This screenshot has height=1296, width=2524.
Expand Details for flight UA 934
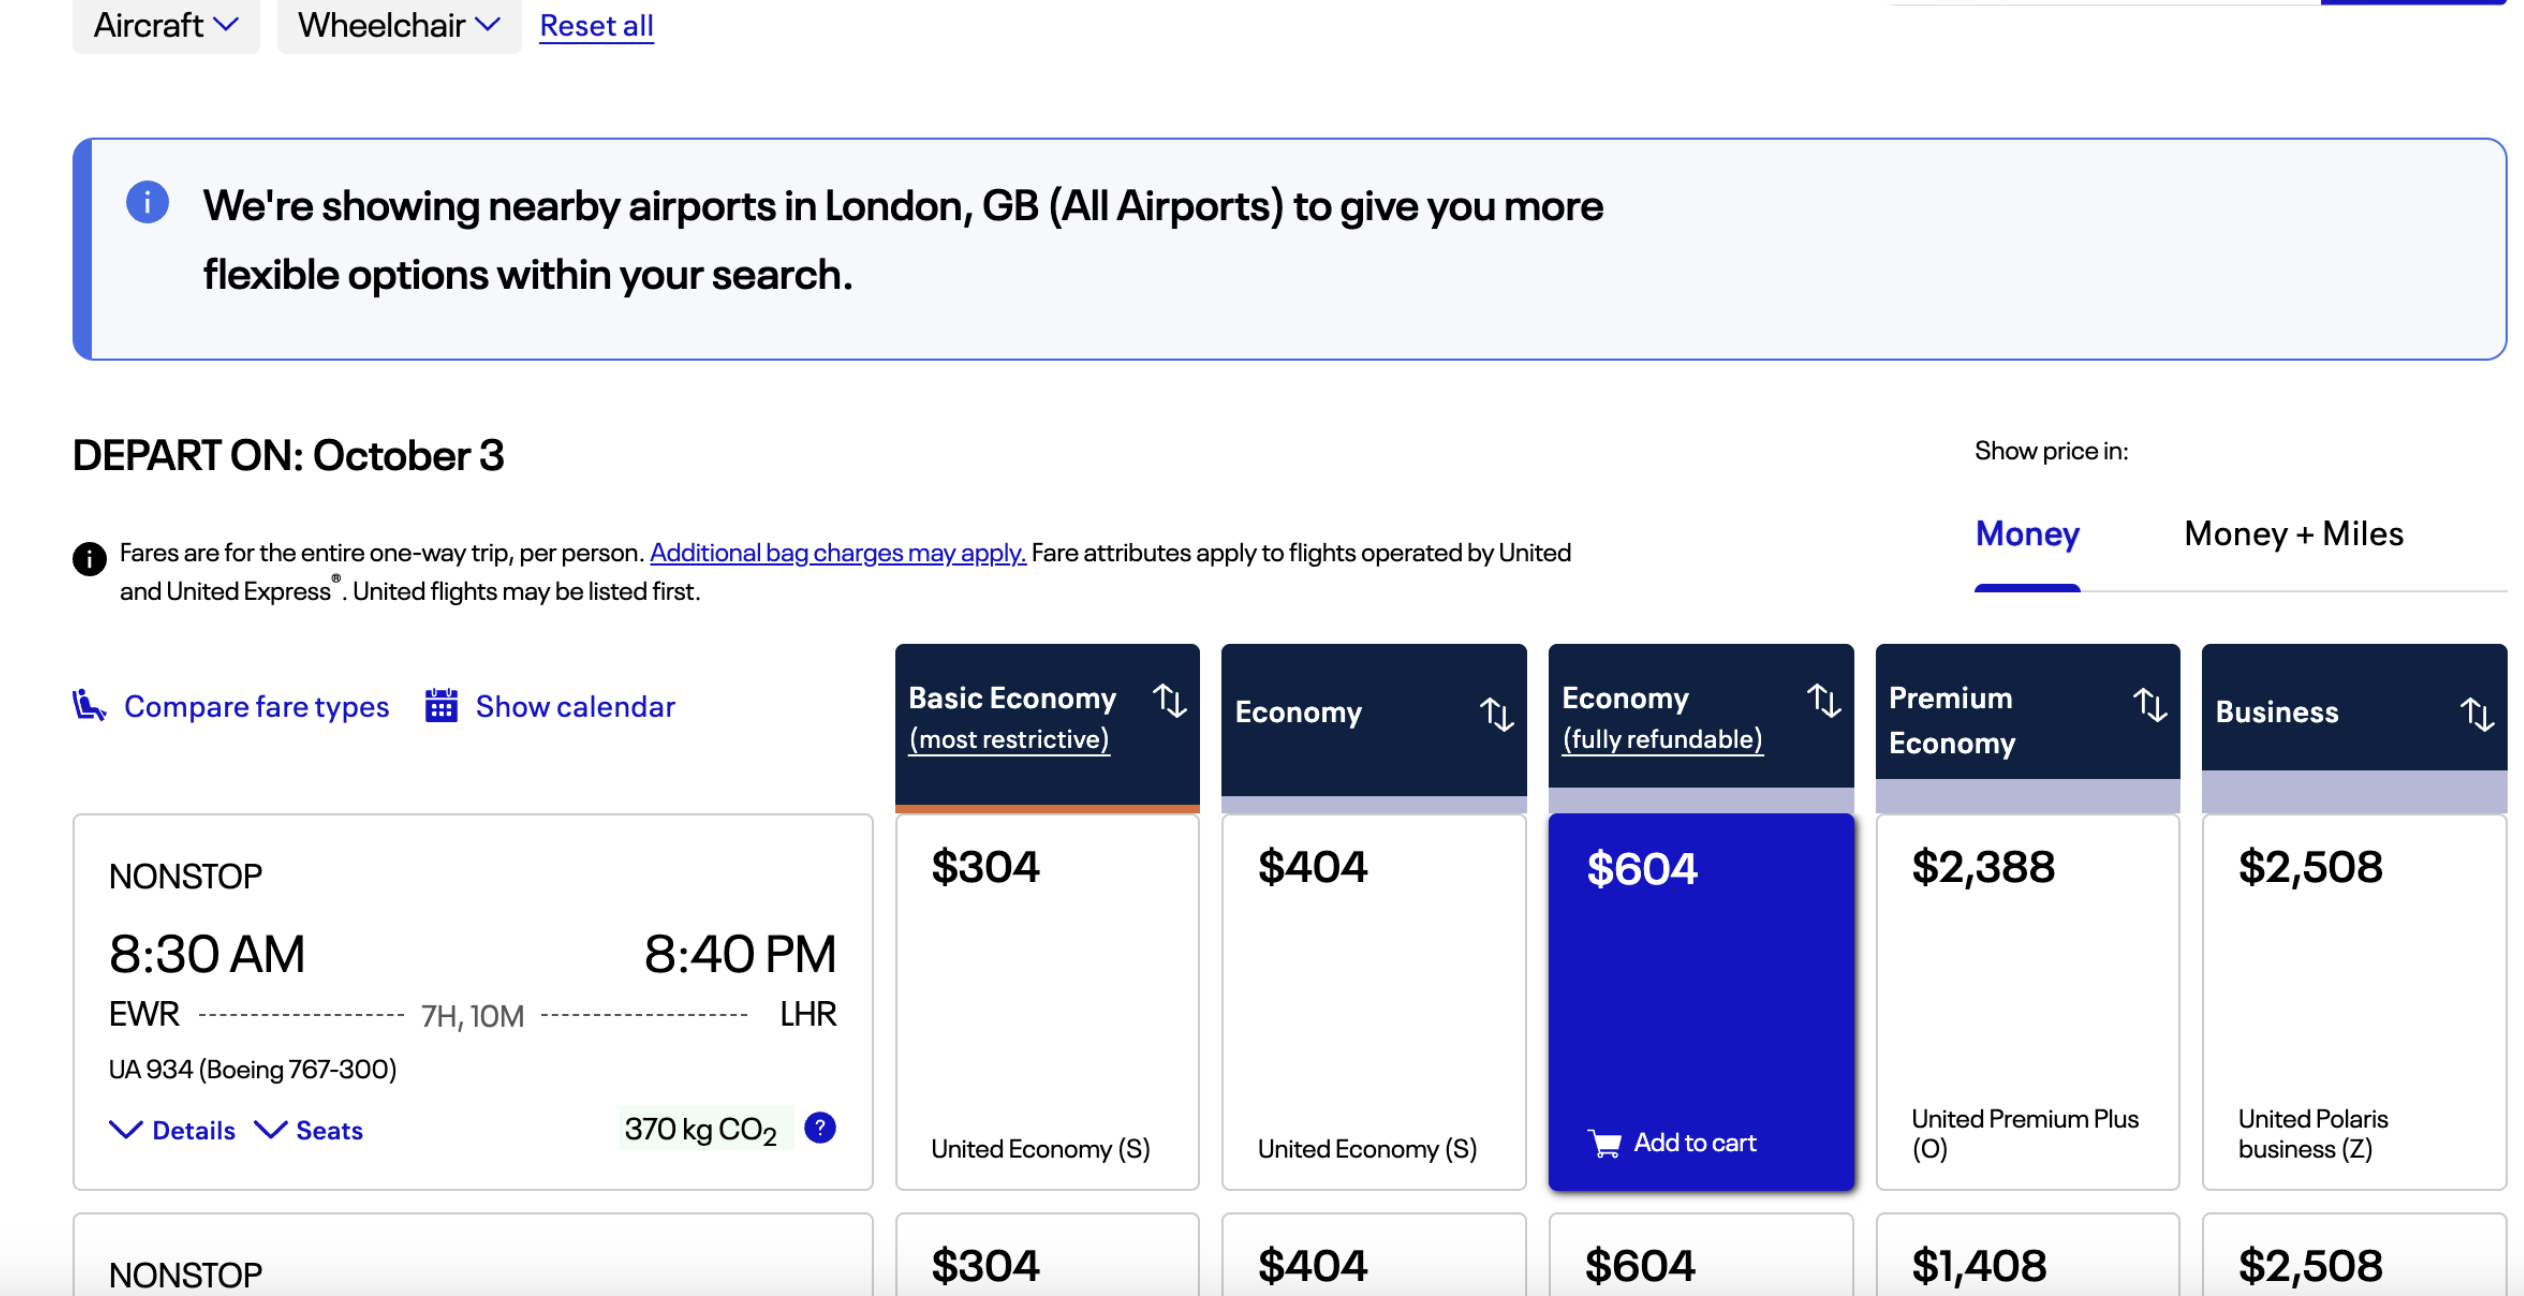173,1130
